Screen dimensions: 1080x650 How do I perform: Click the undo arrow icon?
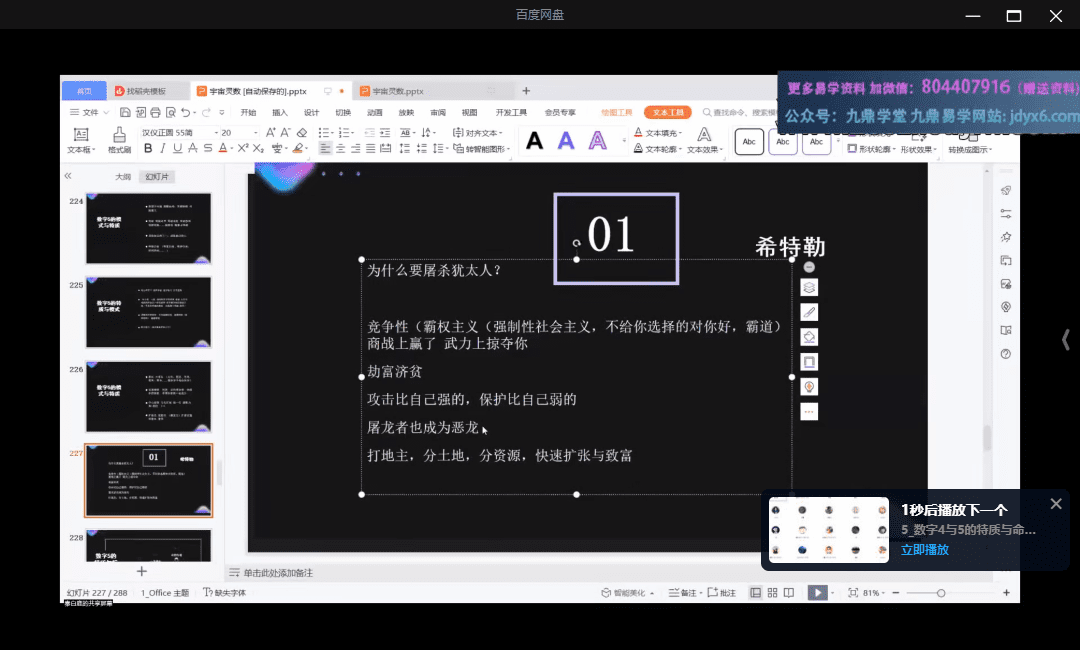pyautogui.click(x=185, y=112)
